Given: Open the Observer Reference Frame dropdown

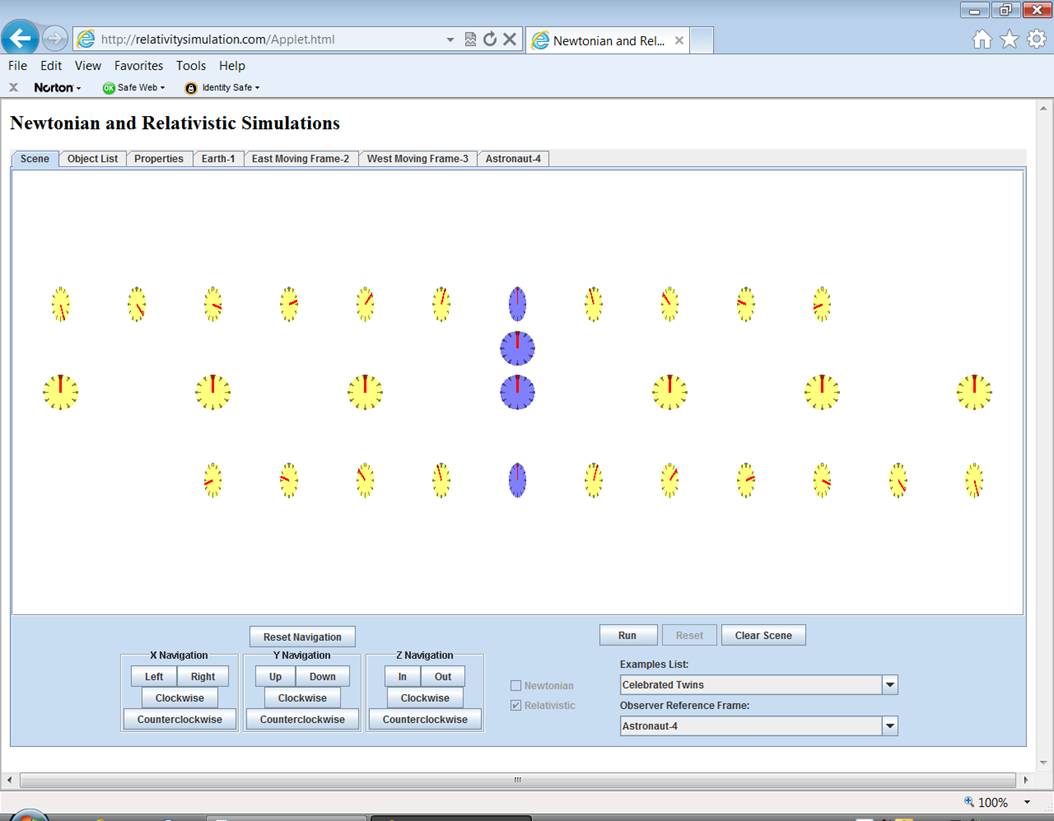Looking at the screenshot, I should (x=889, y=726).
